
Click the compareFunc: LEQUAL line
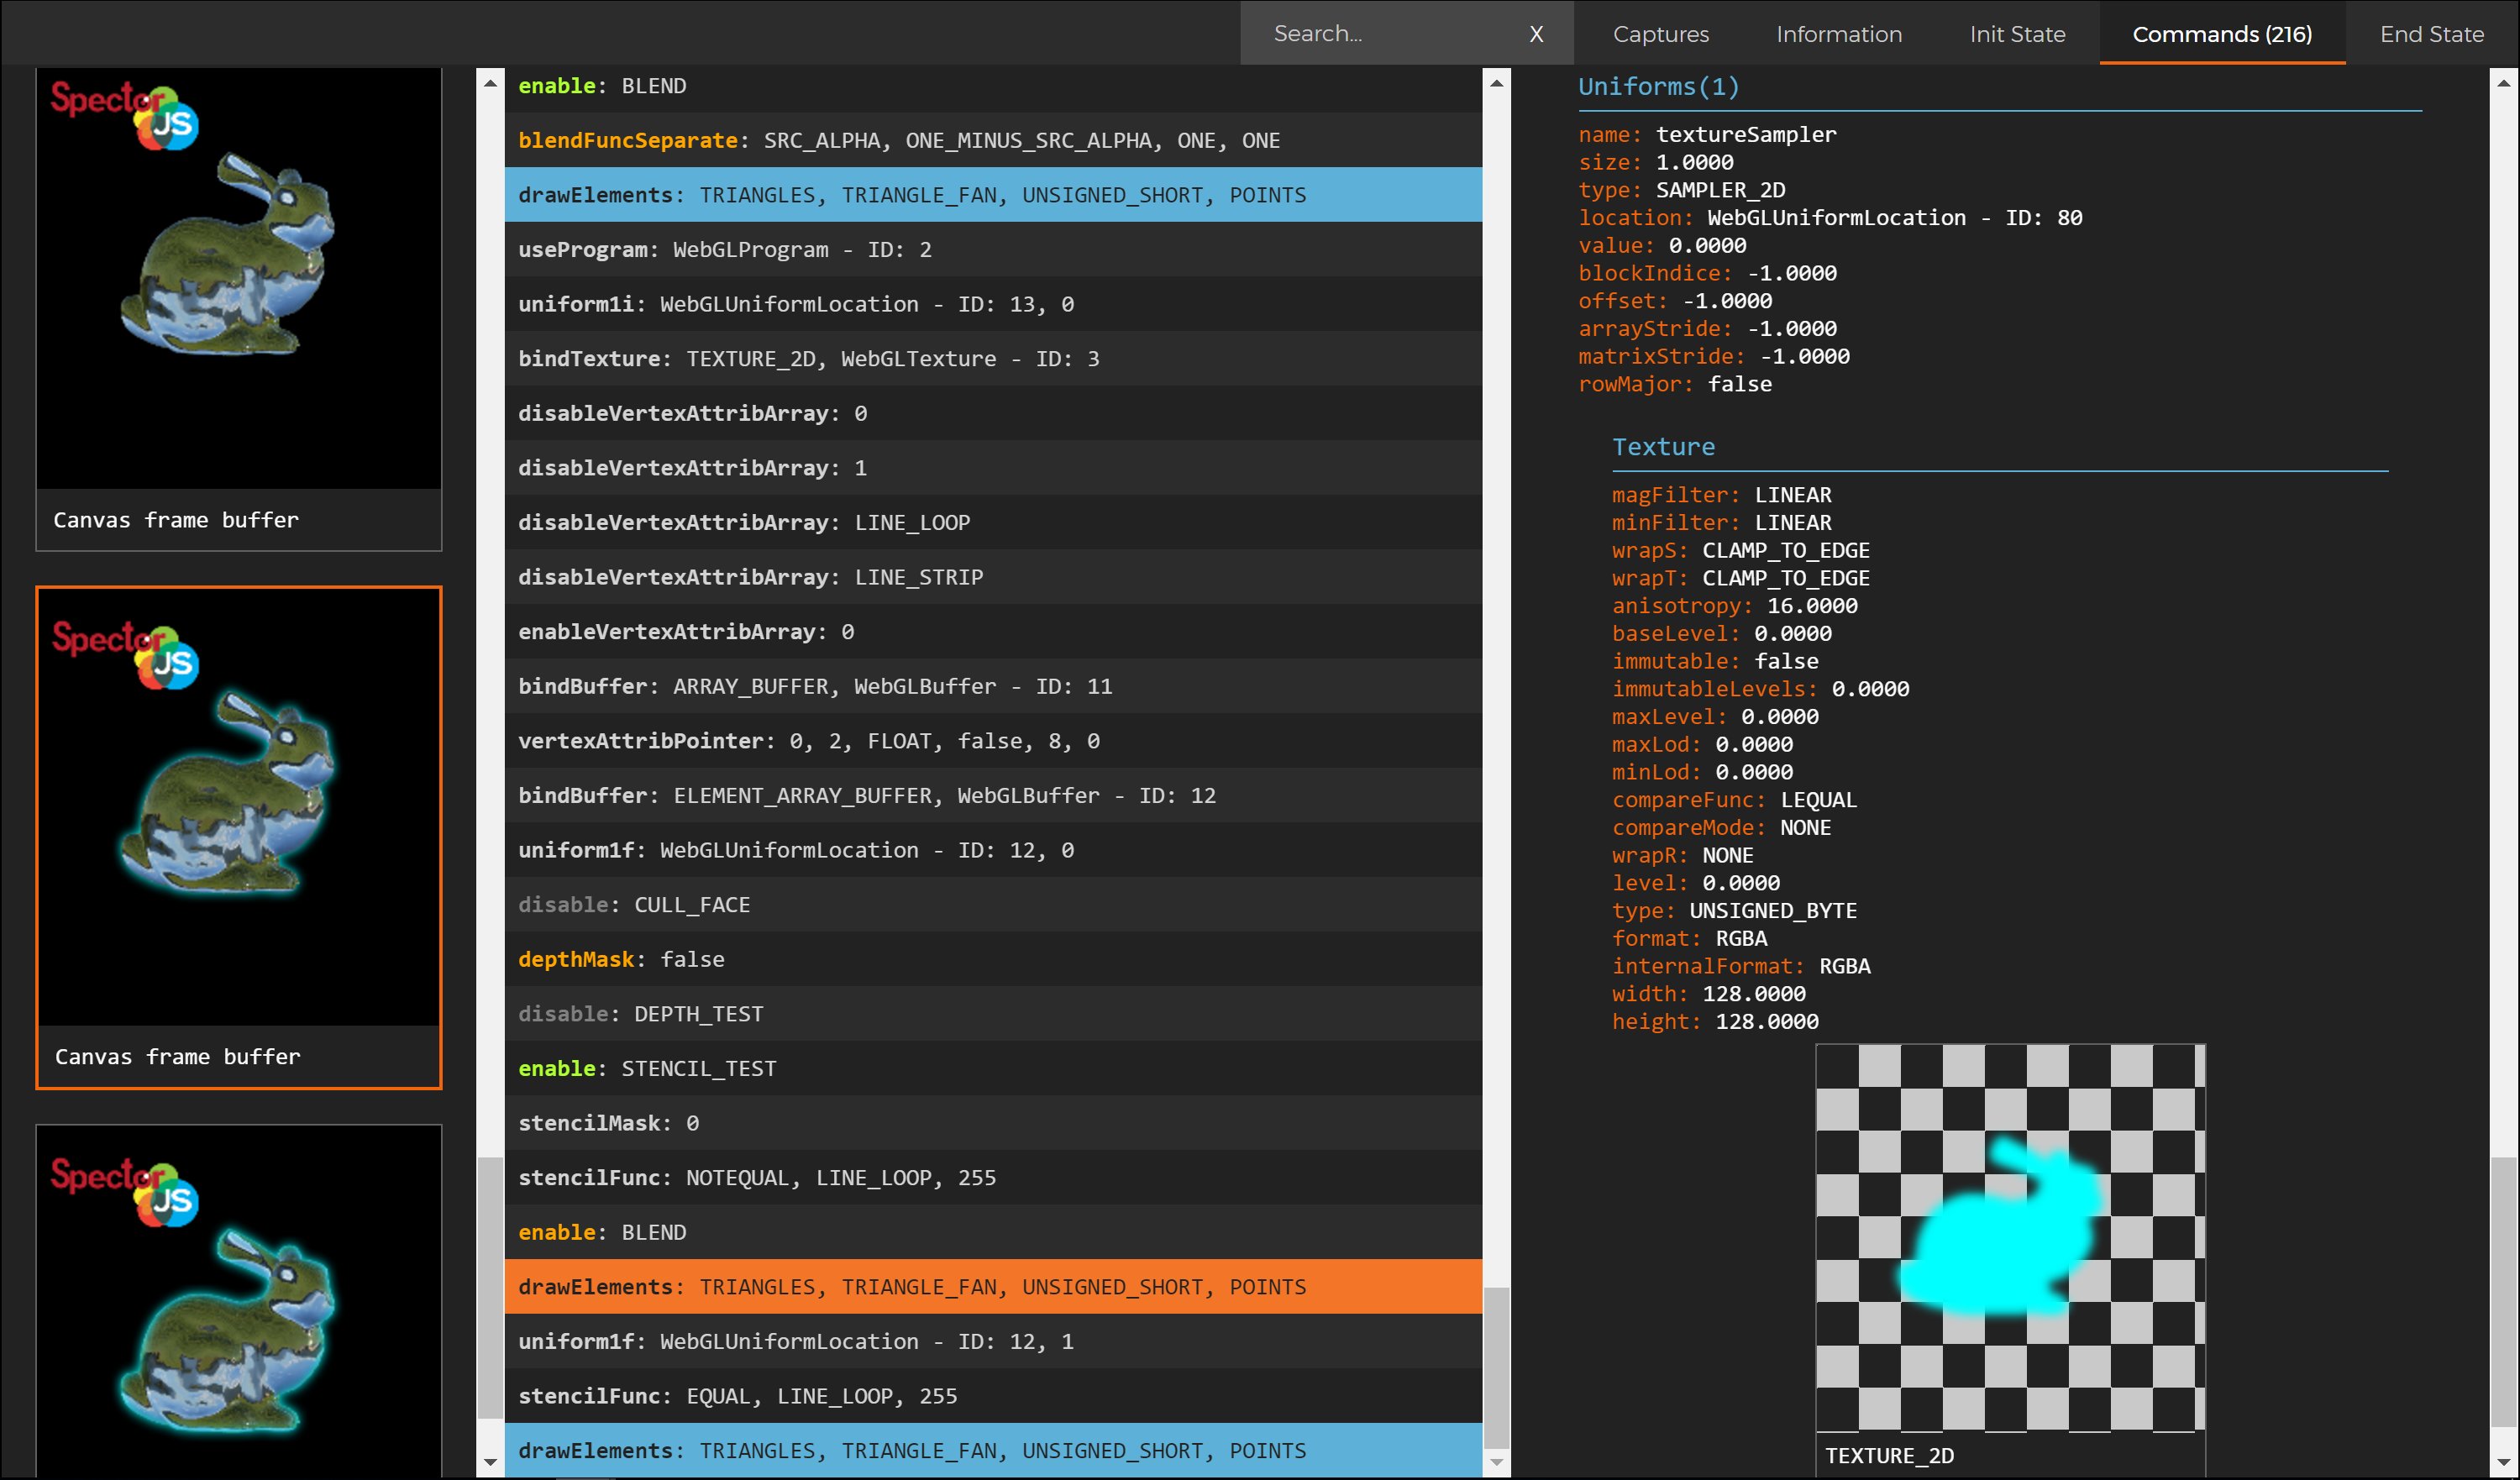click(1735, 800)
